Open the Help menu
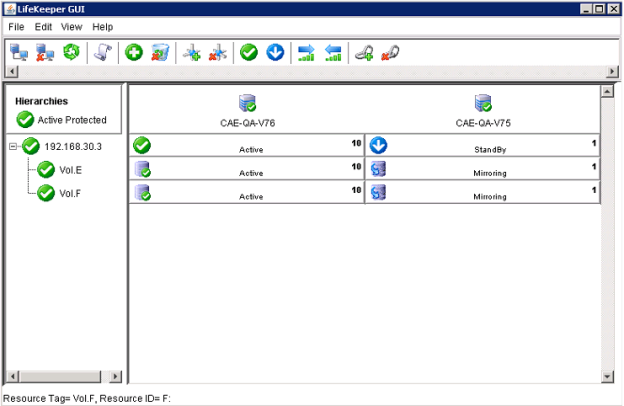This screenshot has height=406, width=624. 103,27
